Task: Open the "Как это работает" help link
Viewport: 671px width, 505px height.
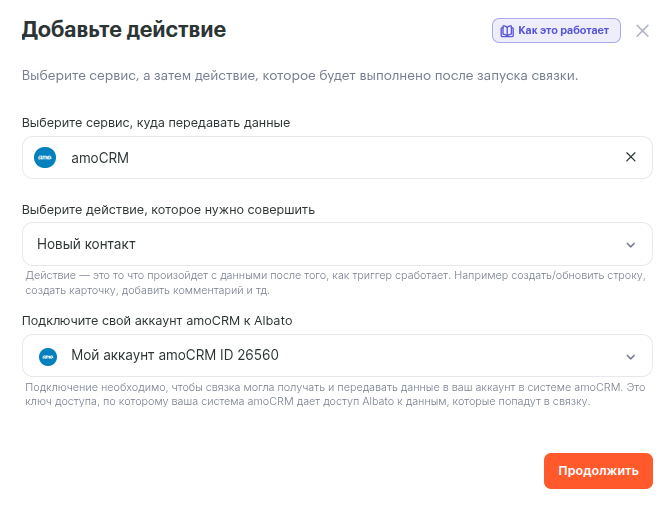Action: tap(562, 31)
